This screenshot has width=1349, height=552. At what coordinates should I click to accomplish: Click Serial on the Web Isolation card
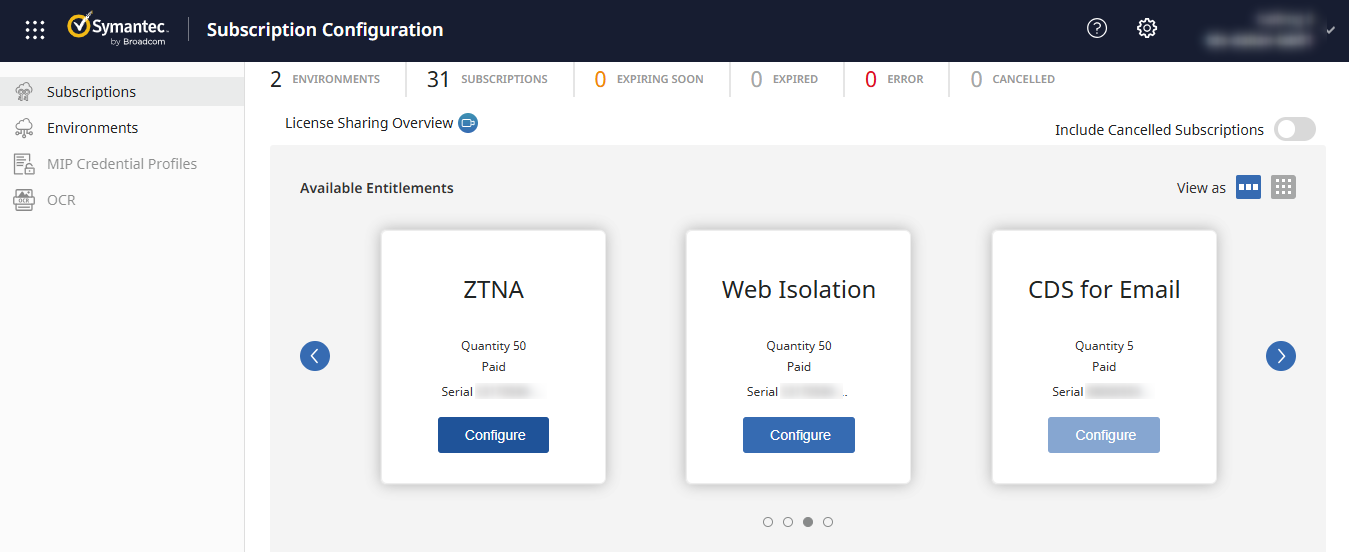pyautogui.click(x=762, y=392)
